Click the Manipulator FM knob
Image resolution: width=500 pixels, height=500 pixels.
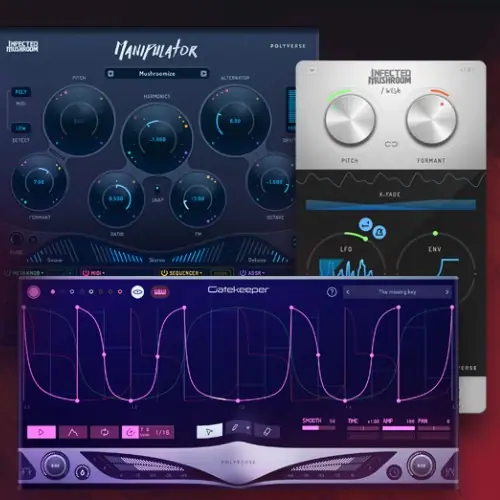[198, 199]
